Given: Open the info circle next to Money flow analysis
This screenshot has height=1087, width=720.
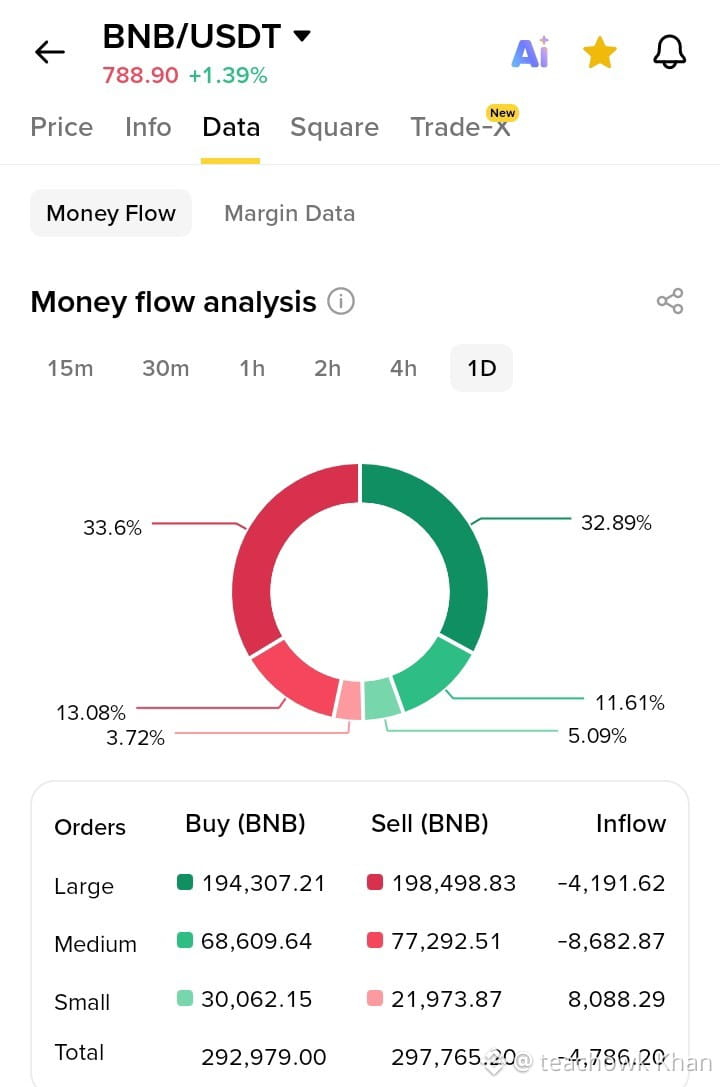Looking at the screenshot, I should pos(341,302).
